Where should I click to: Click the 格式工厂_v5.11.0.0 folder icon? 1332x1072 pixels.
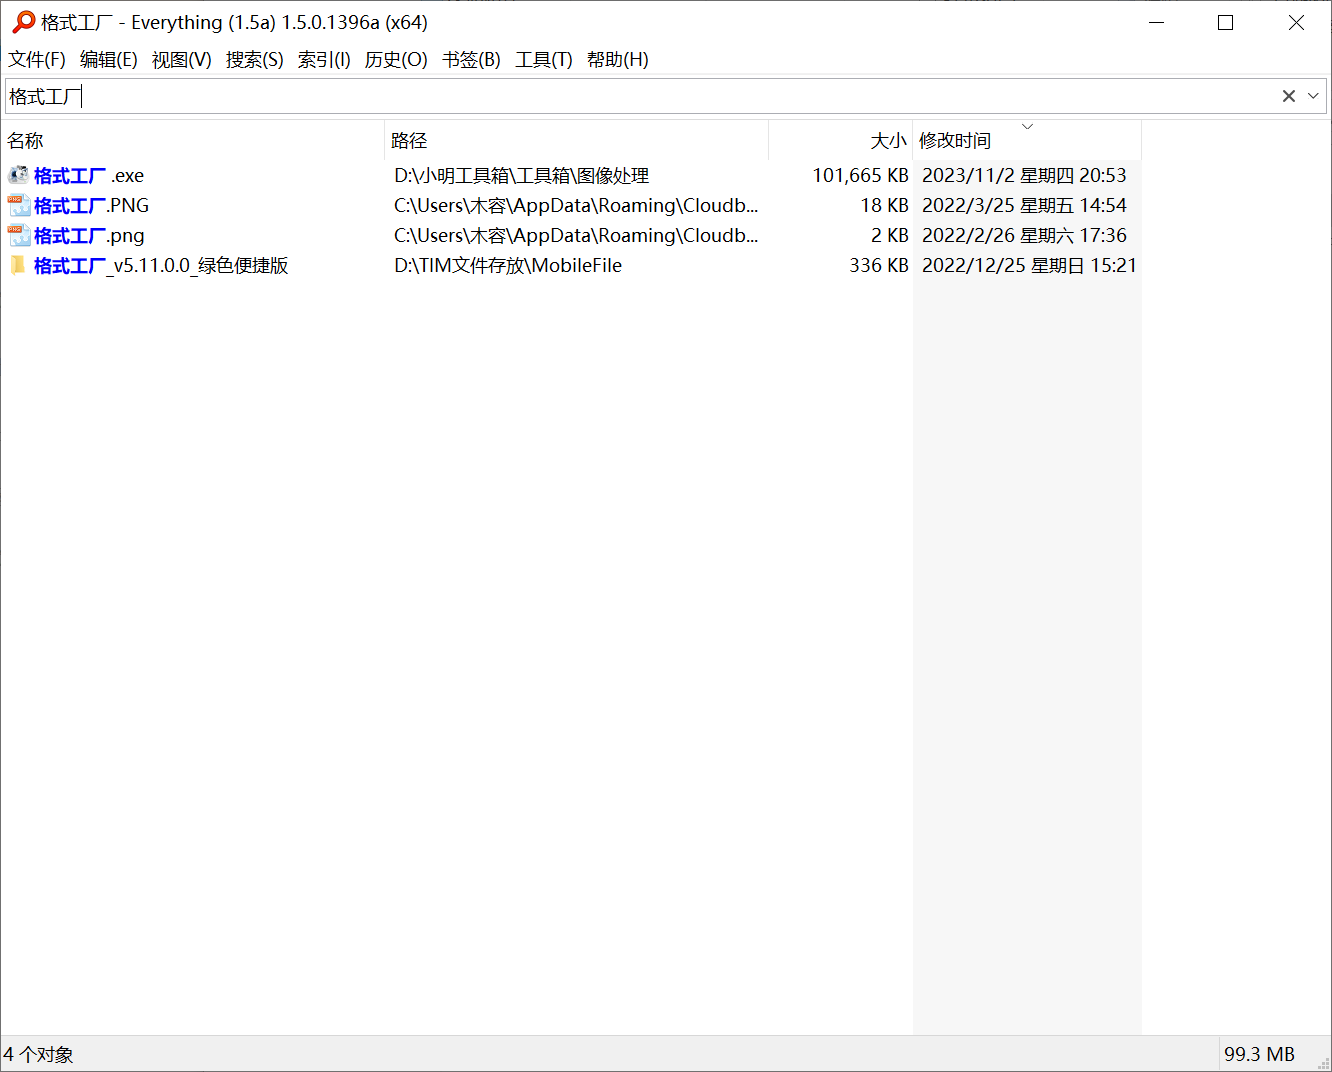(18, 265)
